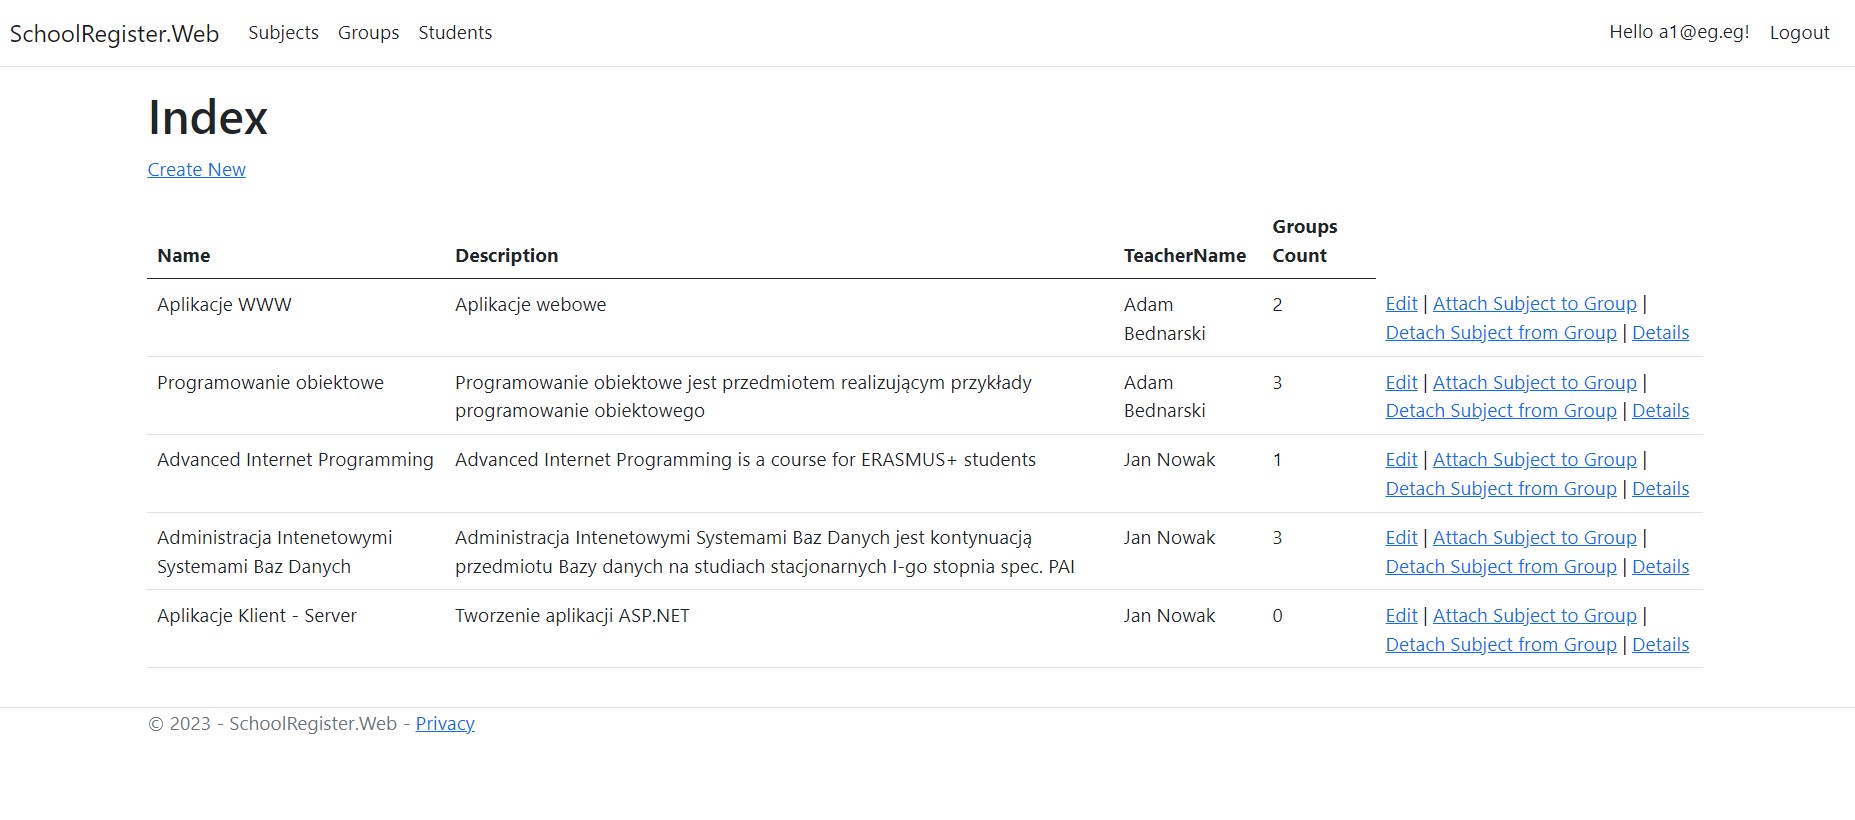Attach Advanced Internet Programming to a group
Screen dimensions: 1855x820
[x=1534, y=460]
